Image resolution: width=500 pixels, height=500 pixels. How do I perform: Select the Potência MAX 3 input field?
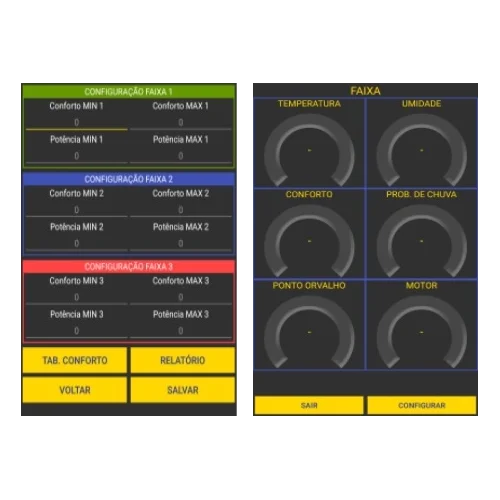[x=181, y=331]
